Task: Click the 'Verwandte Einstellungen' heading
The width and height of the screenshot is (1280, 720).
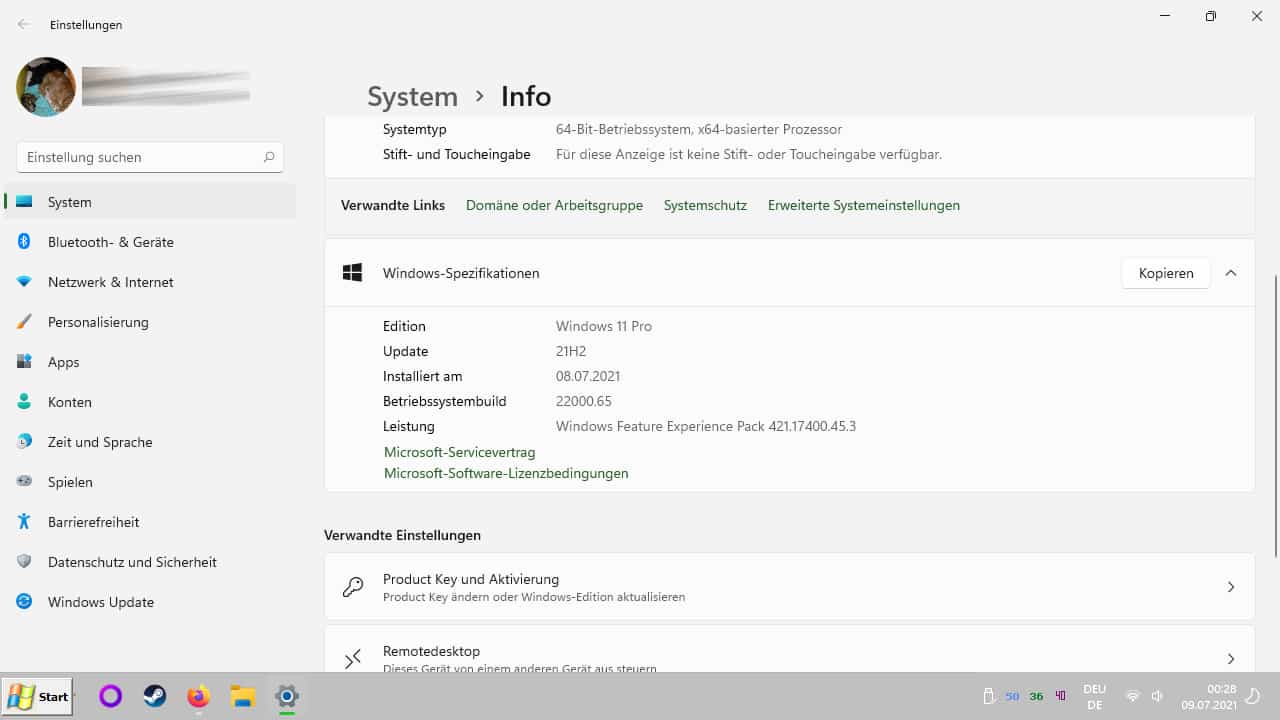Action: click(x=402, y=535)
